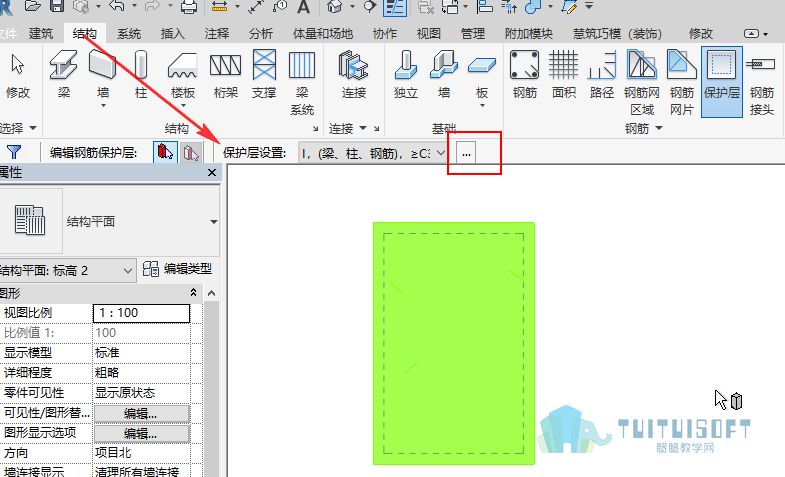The image size is (785, 477).
Task: Open the 建筑 ribbon tab
Action: pos(41,34)
